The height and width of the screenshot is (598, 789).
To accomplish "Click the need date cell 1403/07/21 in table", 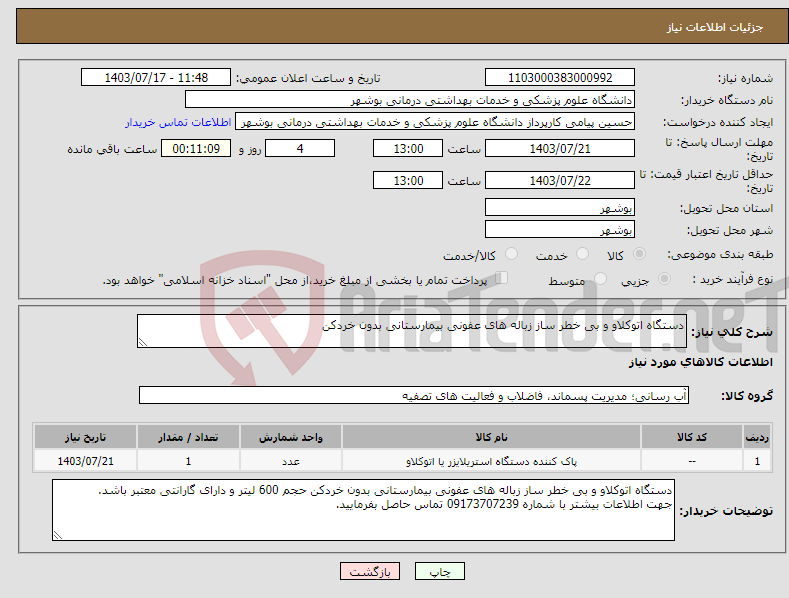I will coord(86,461).
